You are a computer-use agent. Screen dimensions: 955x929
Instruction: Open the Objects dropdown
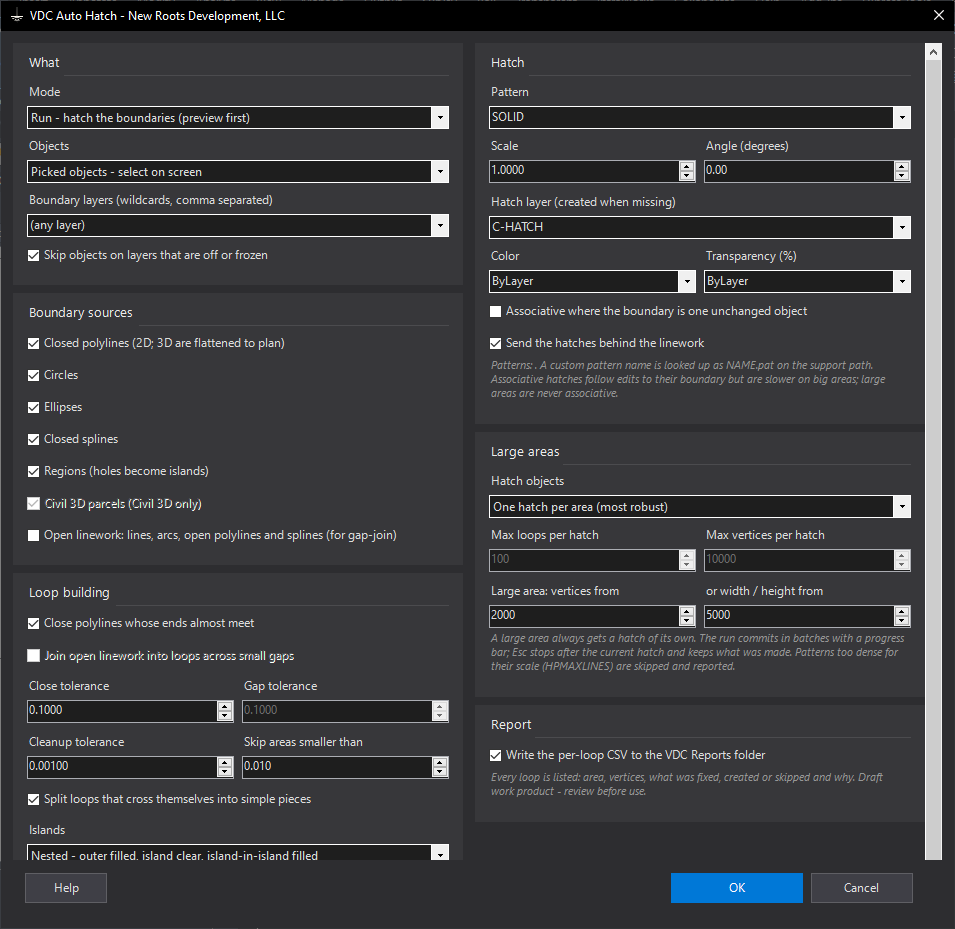(x=440, y=172)
